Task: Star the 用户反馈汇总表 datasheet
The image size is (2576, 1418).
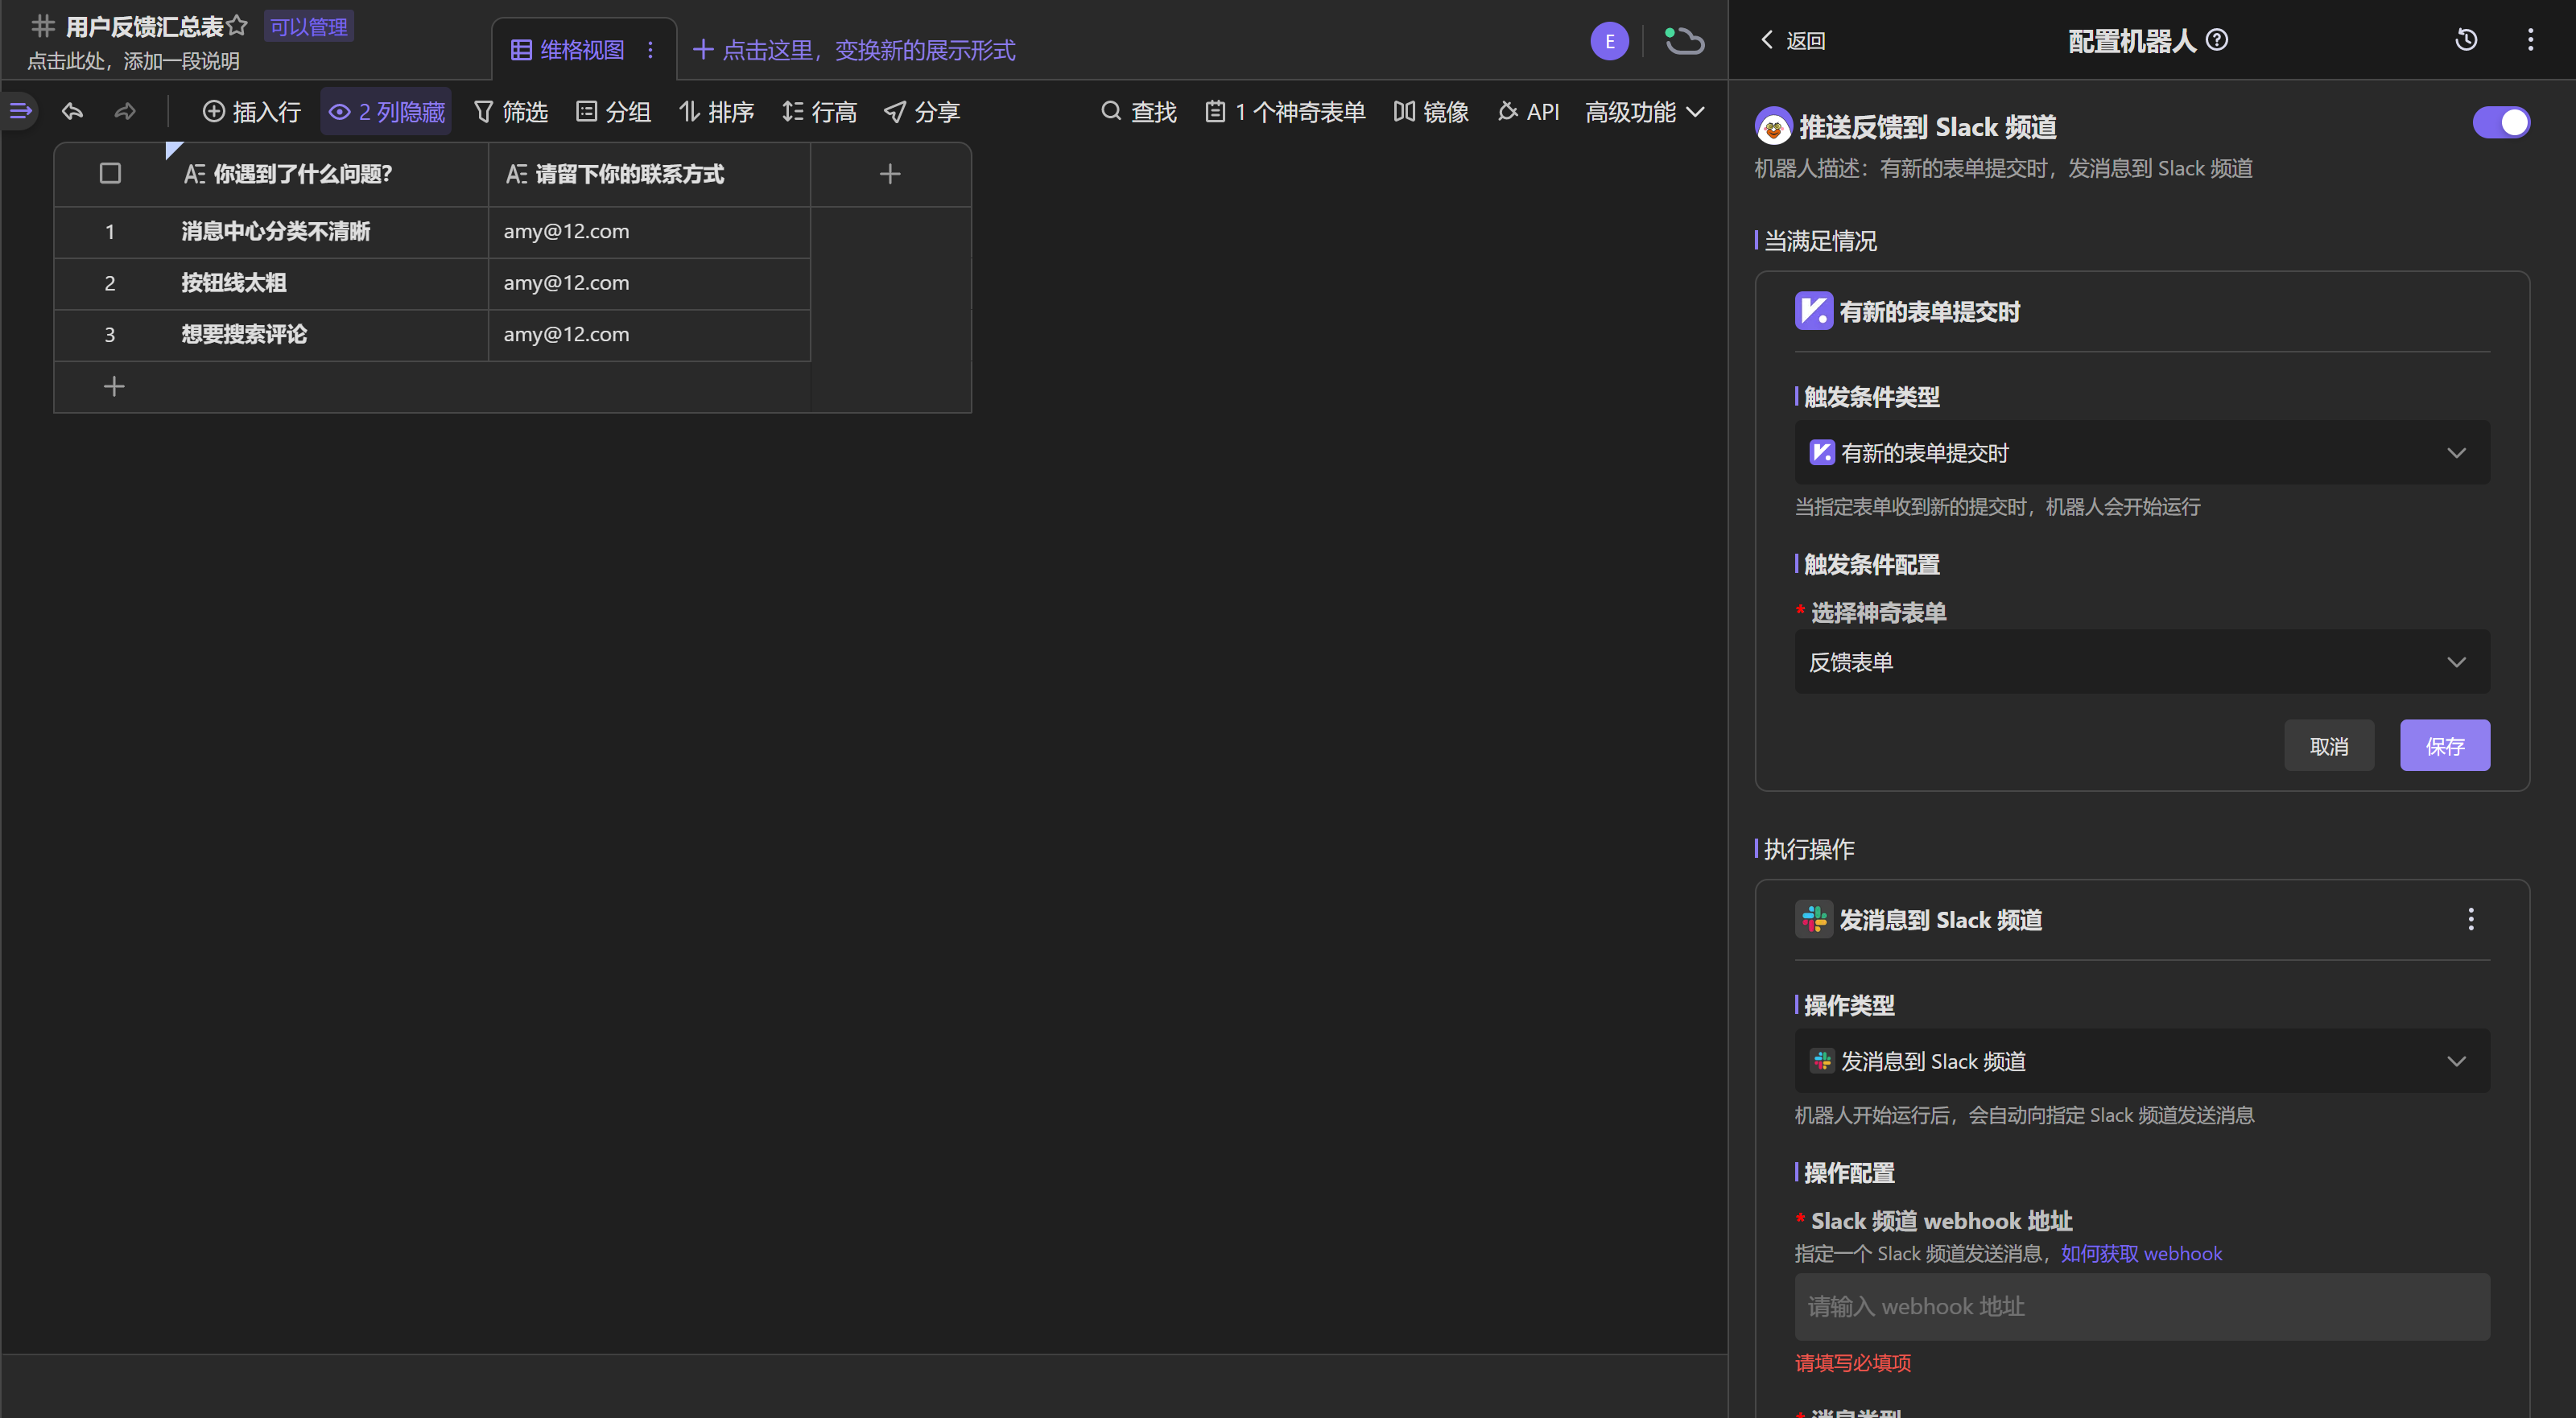Action: 237,25
